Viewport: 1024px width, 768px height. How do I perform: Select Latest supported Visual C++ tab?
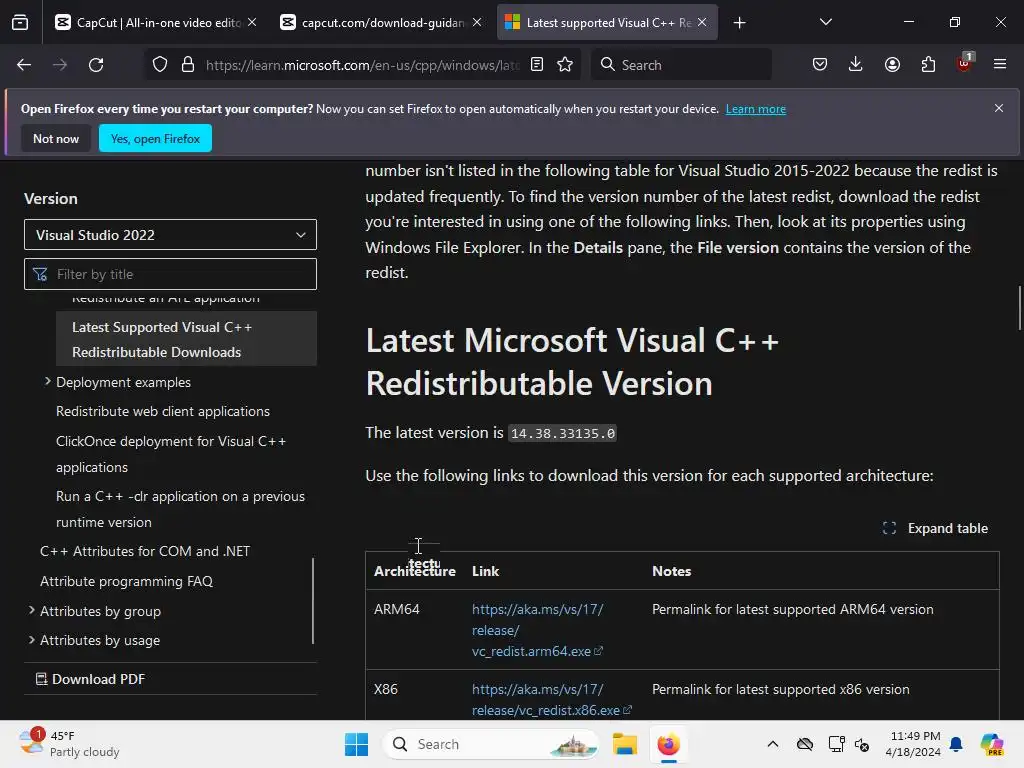tap(607, 23)
